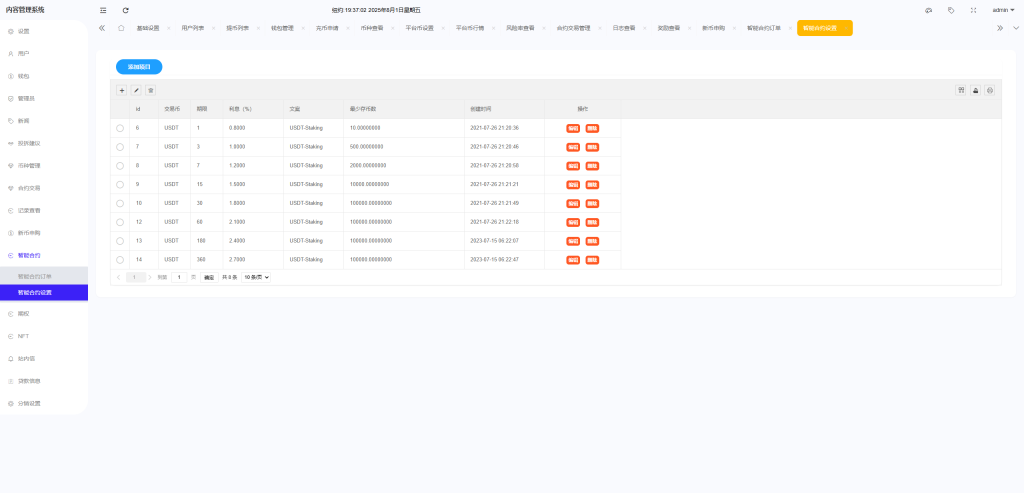
Task: Select the radio button for row id 14
Action: (120, 259)
